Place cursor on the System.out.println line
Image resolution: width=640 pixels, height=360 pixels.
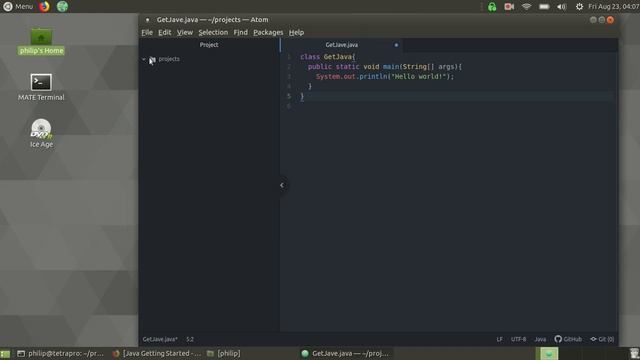tap(384, 76)
